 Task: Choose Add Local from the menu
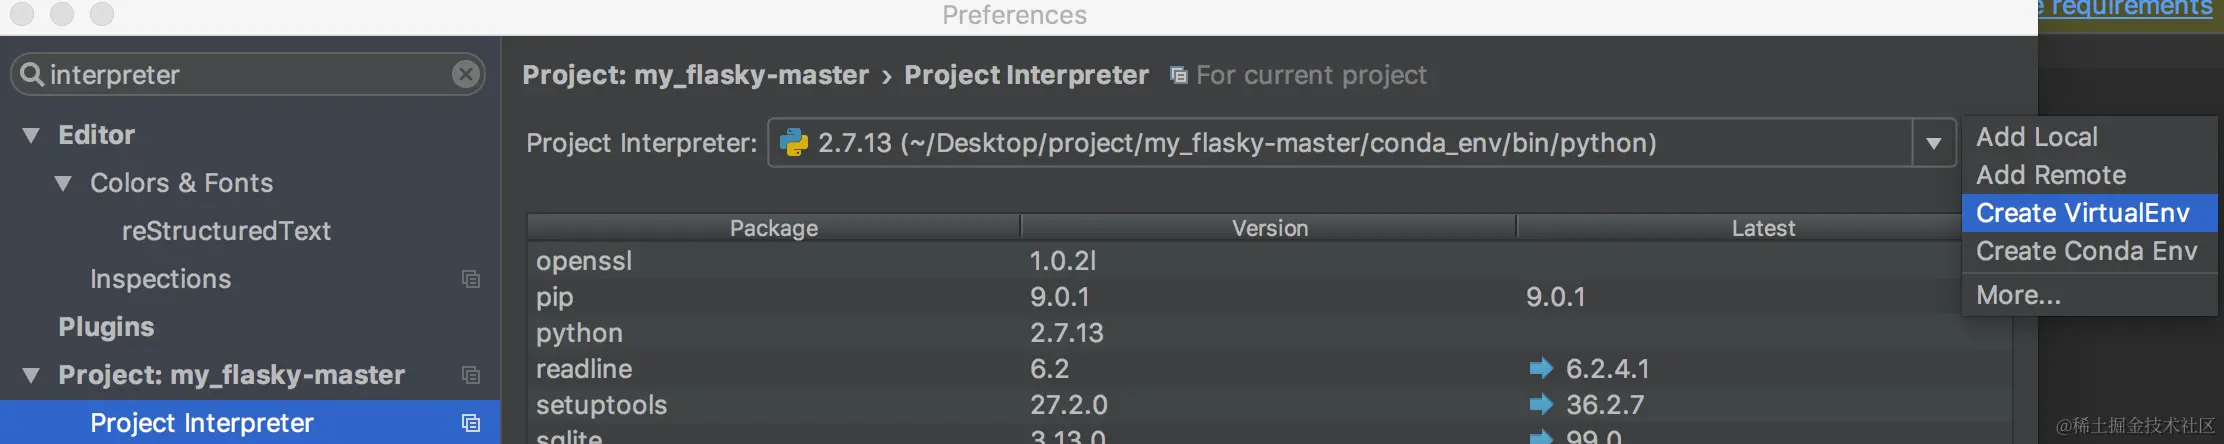(x=2036, y=137)
